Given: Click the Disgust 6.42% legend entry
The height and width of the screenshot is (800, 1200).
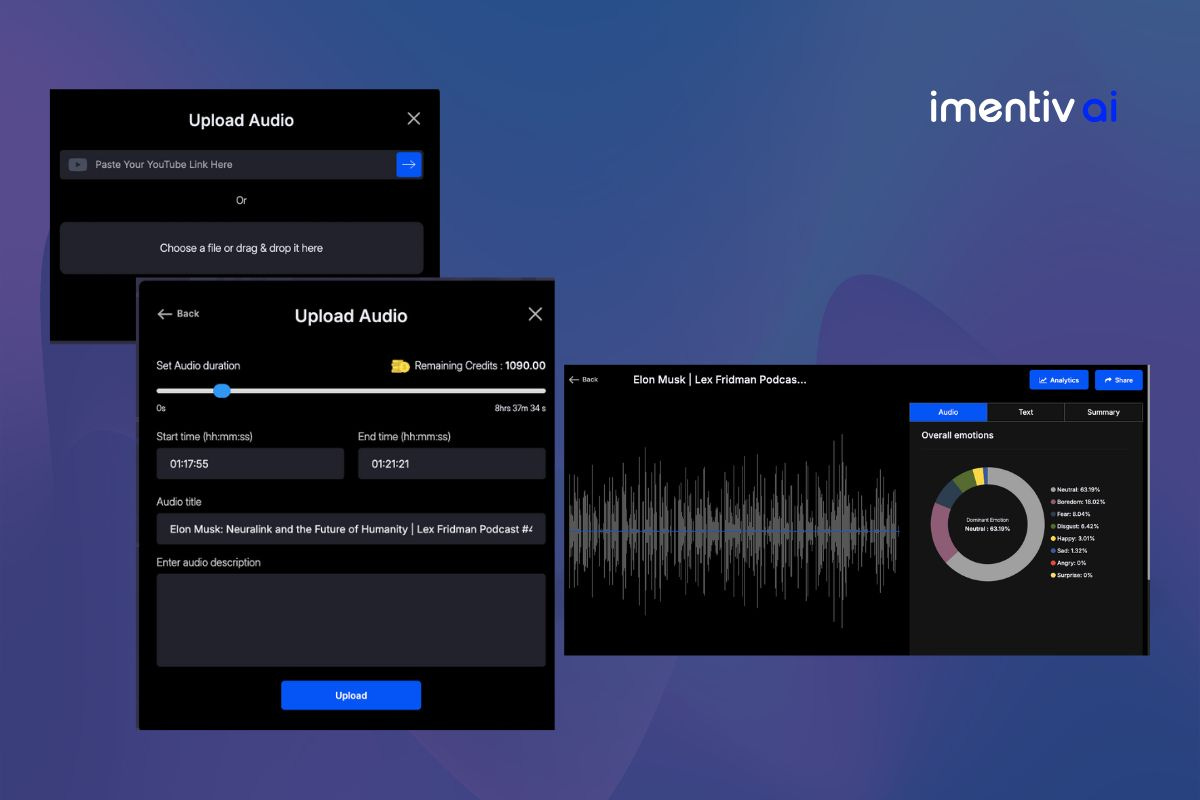Looking at the screenshot, I should click(1075, 526).
